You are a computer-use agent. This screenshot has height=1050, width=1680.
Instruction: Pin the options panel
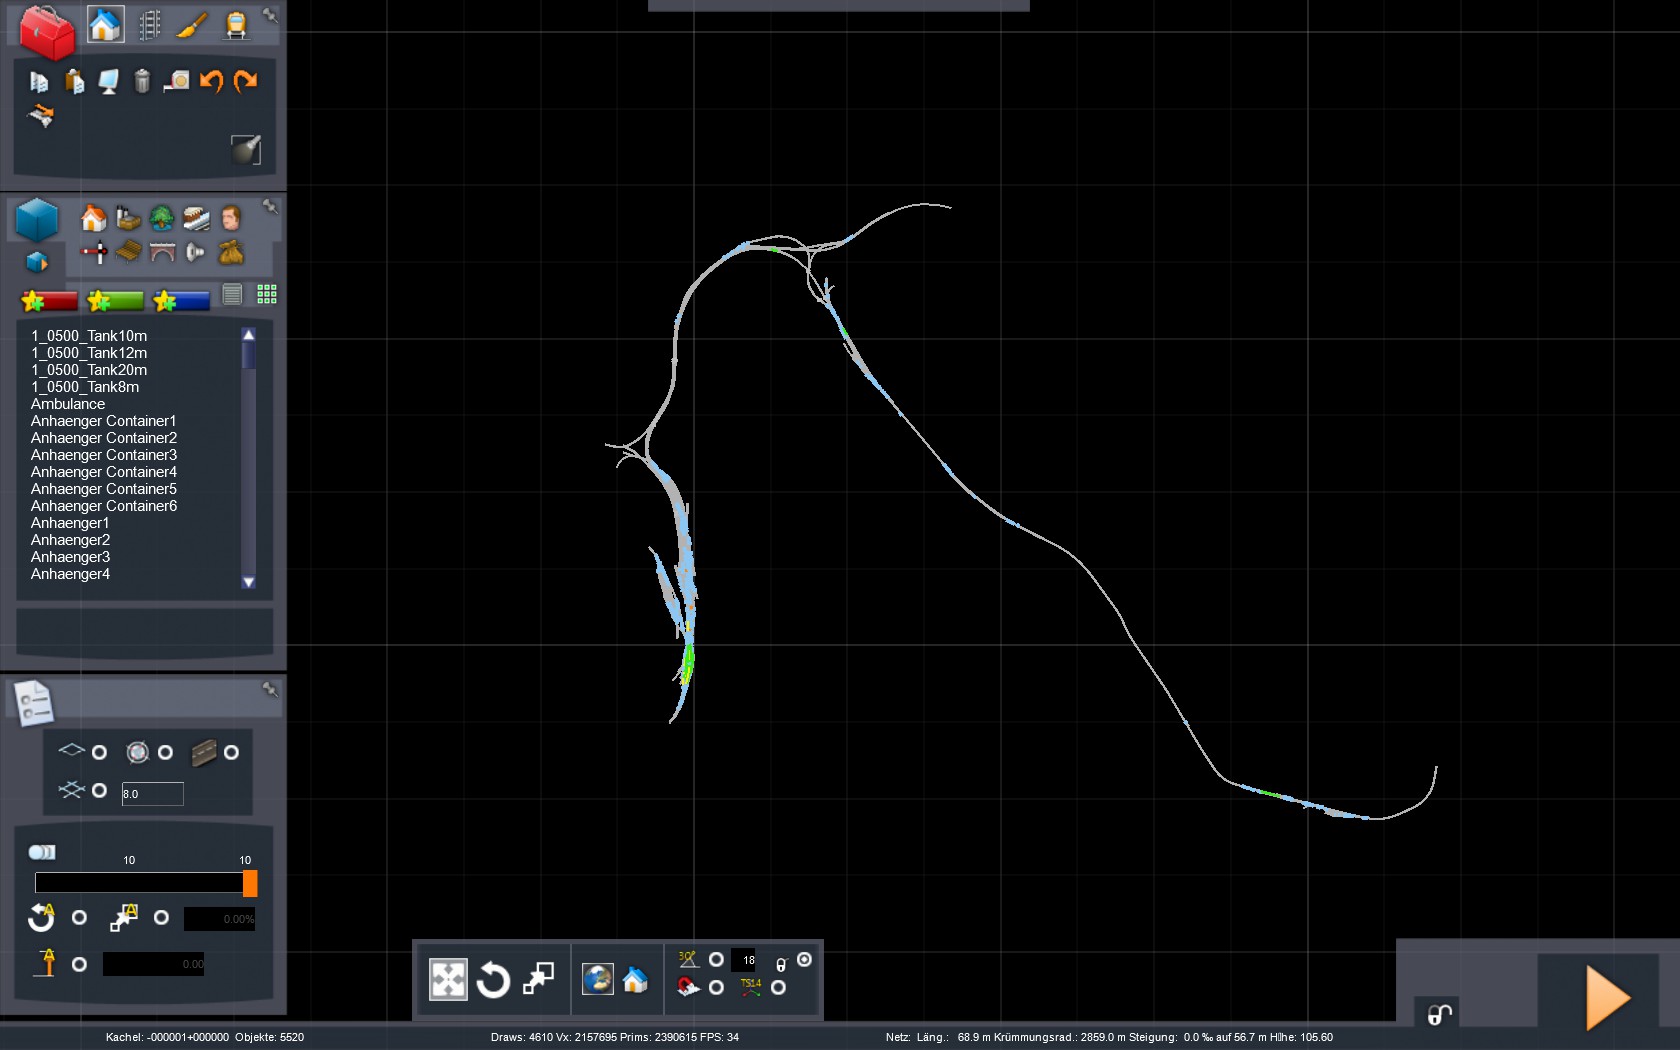[270, 689]
